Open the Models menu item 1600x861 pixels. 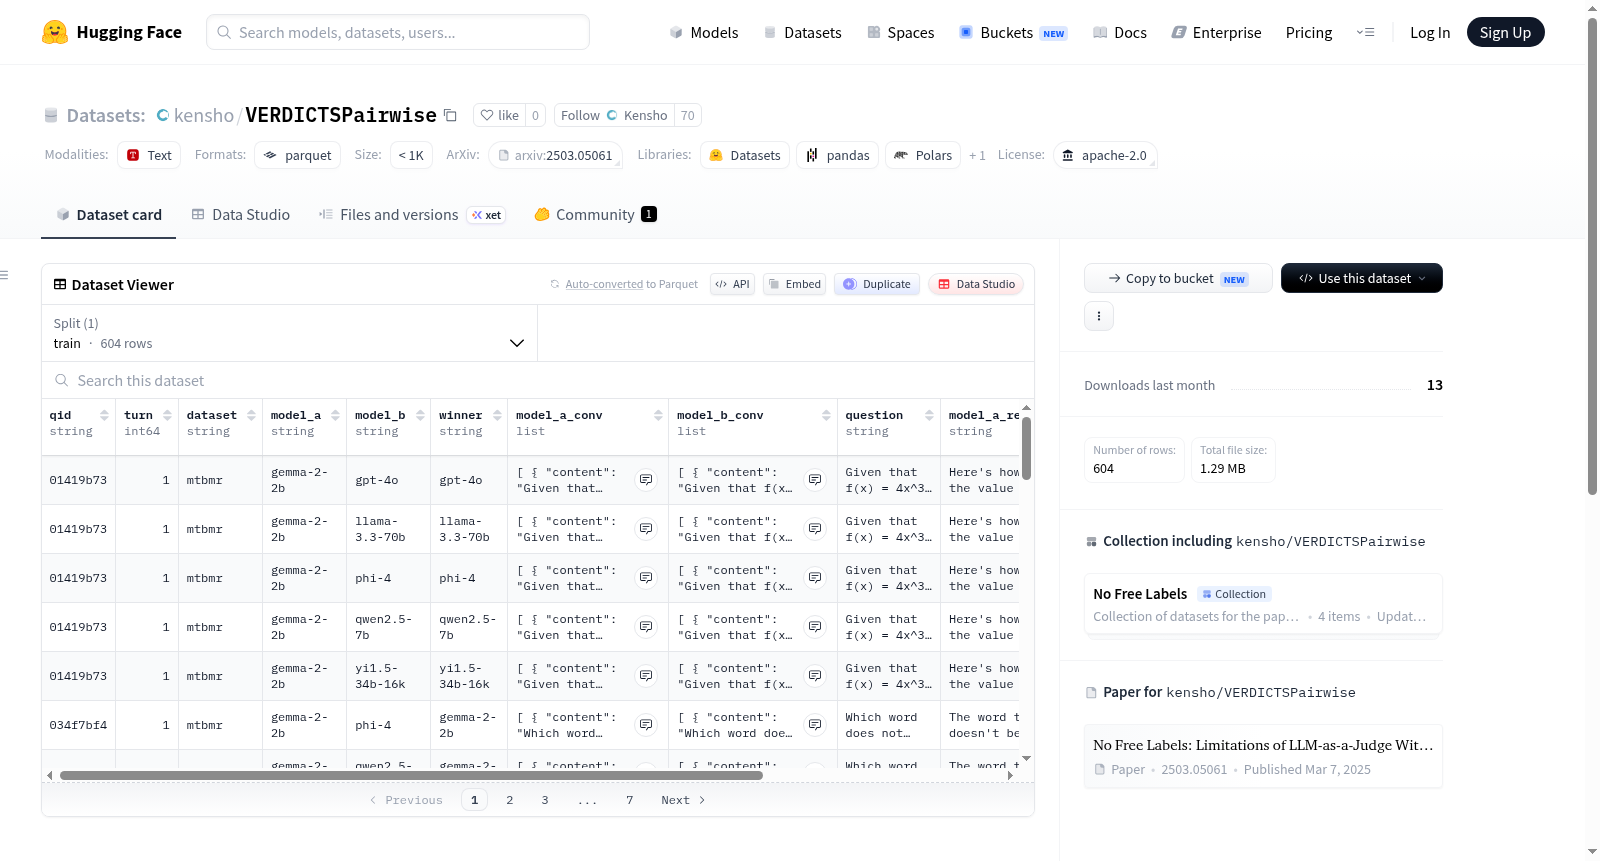tap(704, 32)
